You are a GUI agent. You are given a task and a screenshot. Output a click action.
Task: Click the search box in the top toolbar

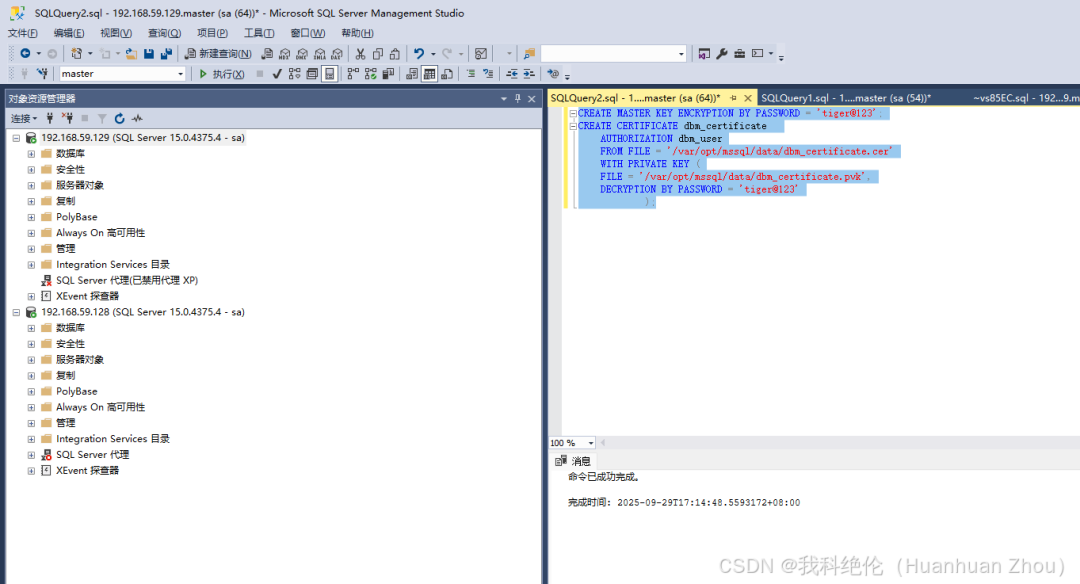point(613,53)
